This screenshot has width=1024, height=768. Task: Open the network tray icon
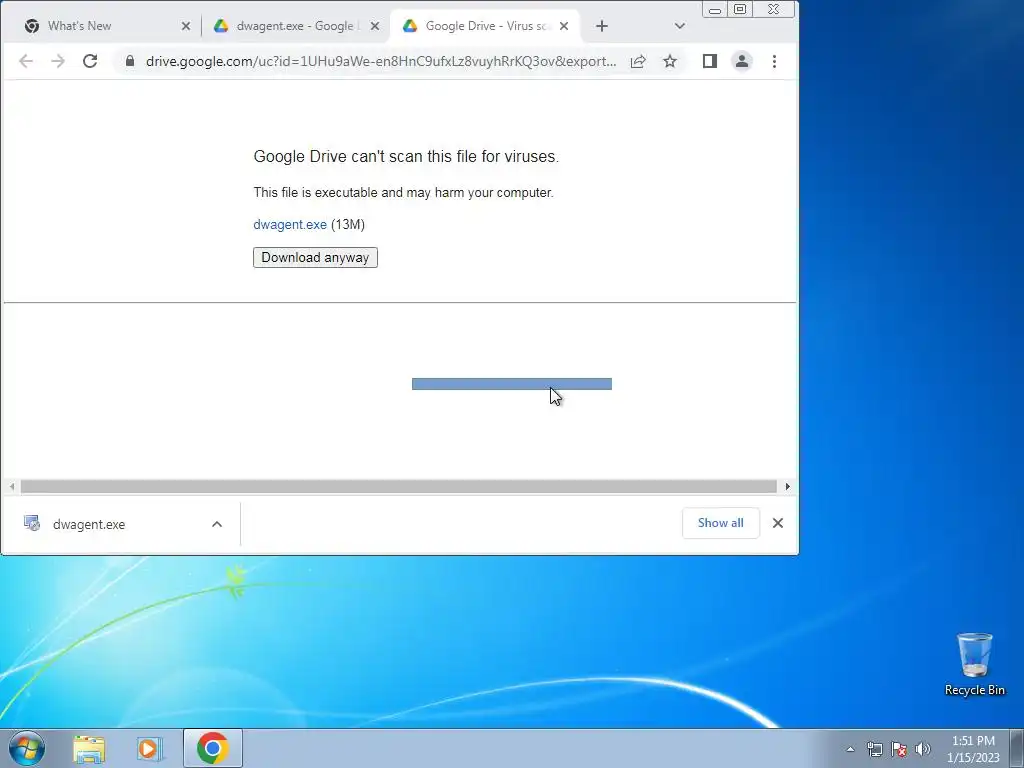coord(874,750)
